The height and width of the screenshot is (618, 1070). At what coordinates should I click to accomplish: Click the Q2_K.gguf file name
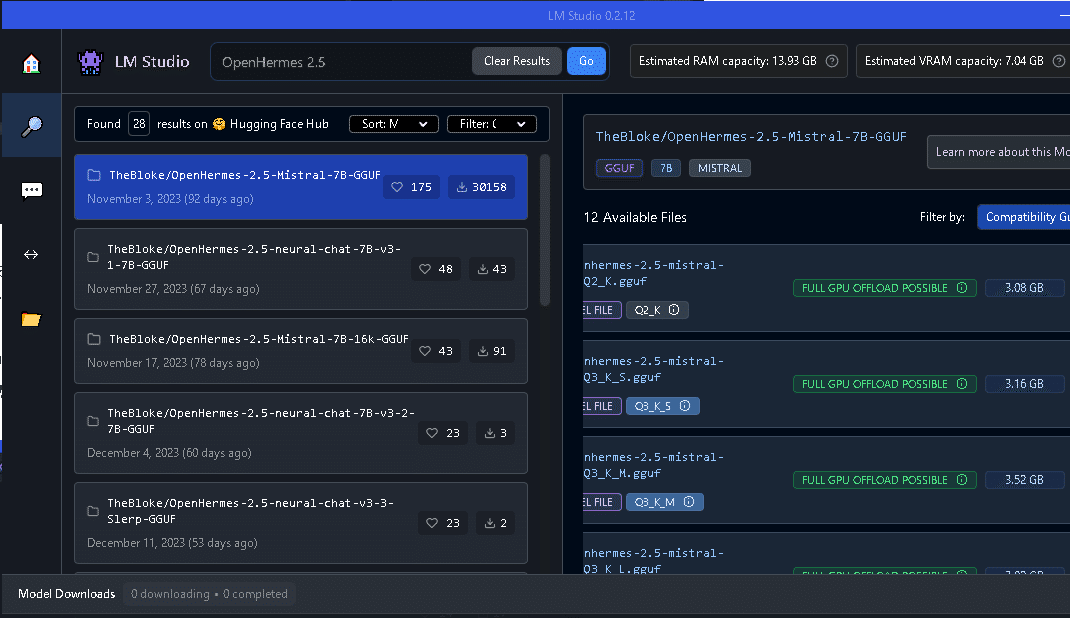tap(654, 273)
